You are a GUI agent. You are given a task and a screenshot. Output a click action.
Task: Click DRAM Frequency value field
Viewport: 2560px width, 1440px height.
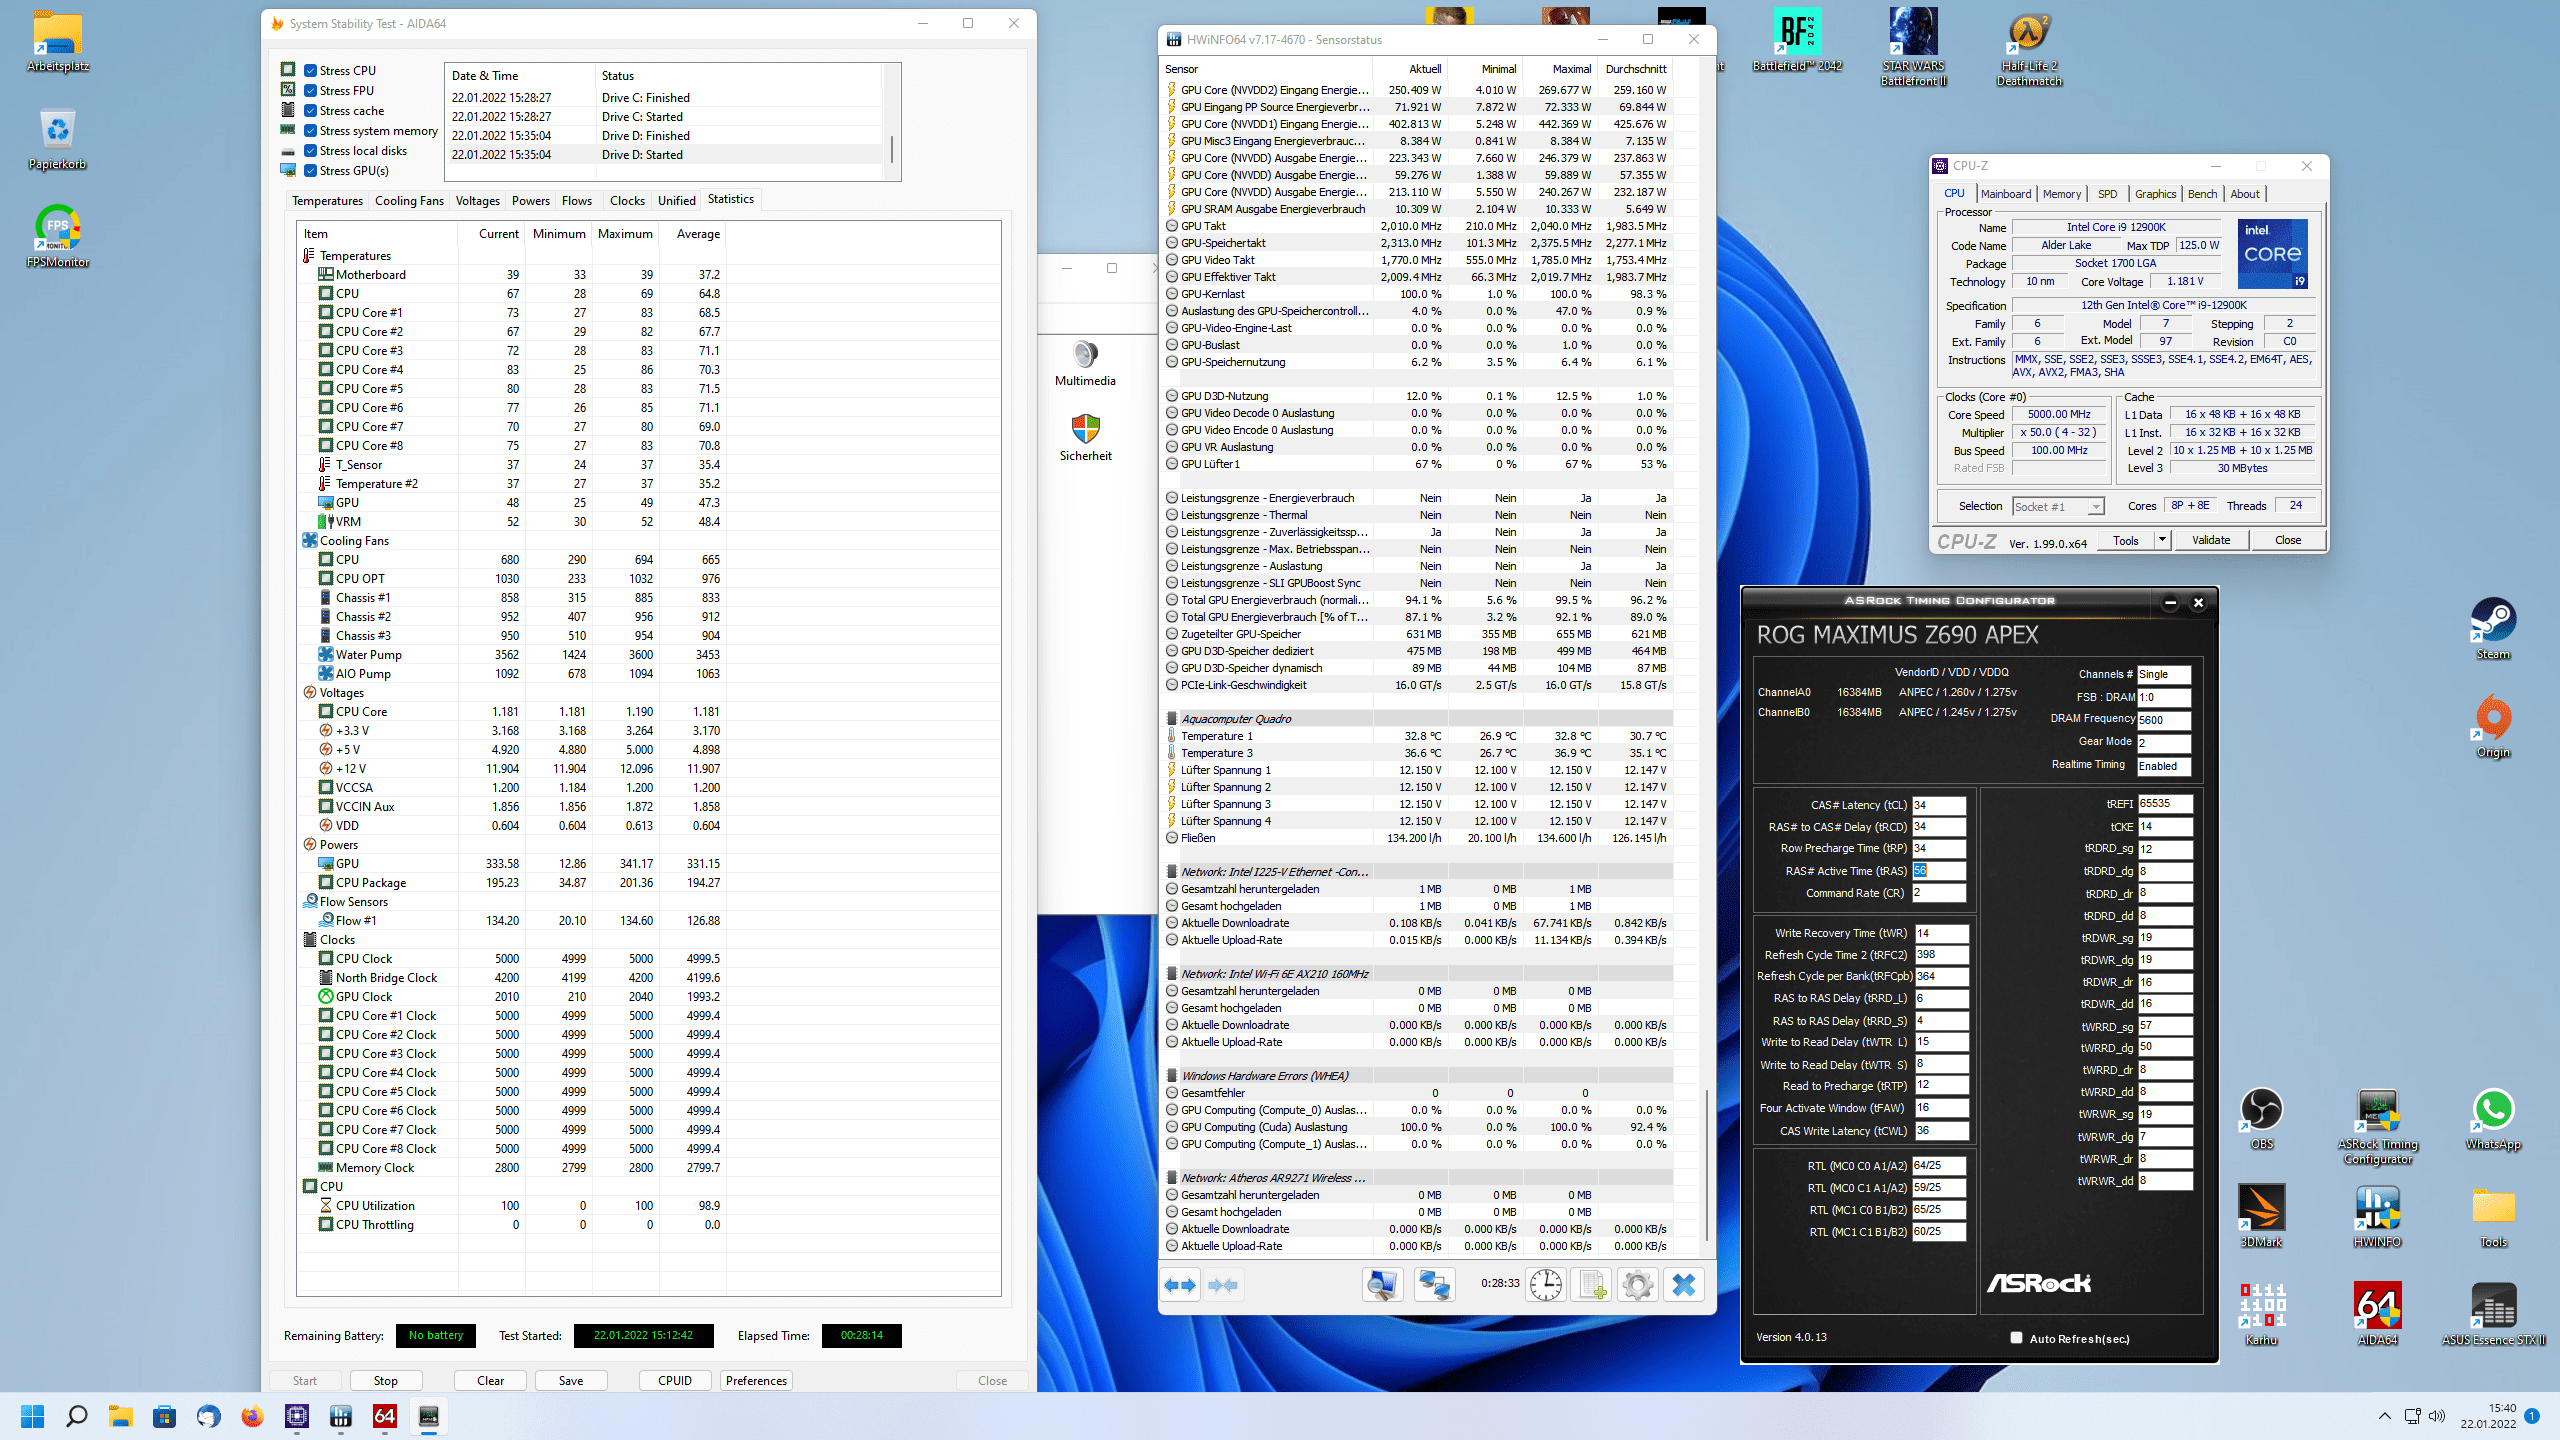point(2164,719)
